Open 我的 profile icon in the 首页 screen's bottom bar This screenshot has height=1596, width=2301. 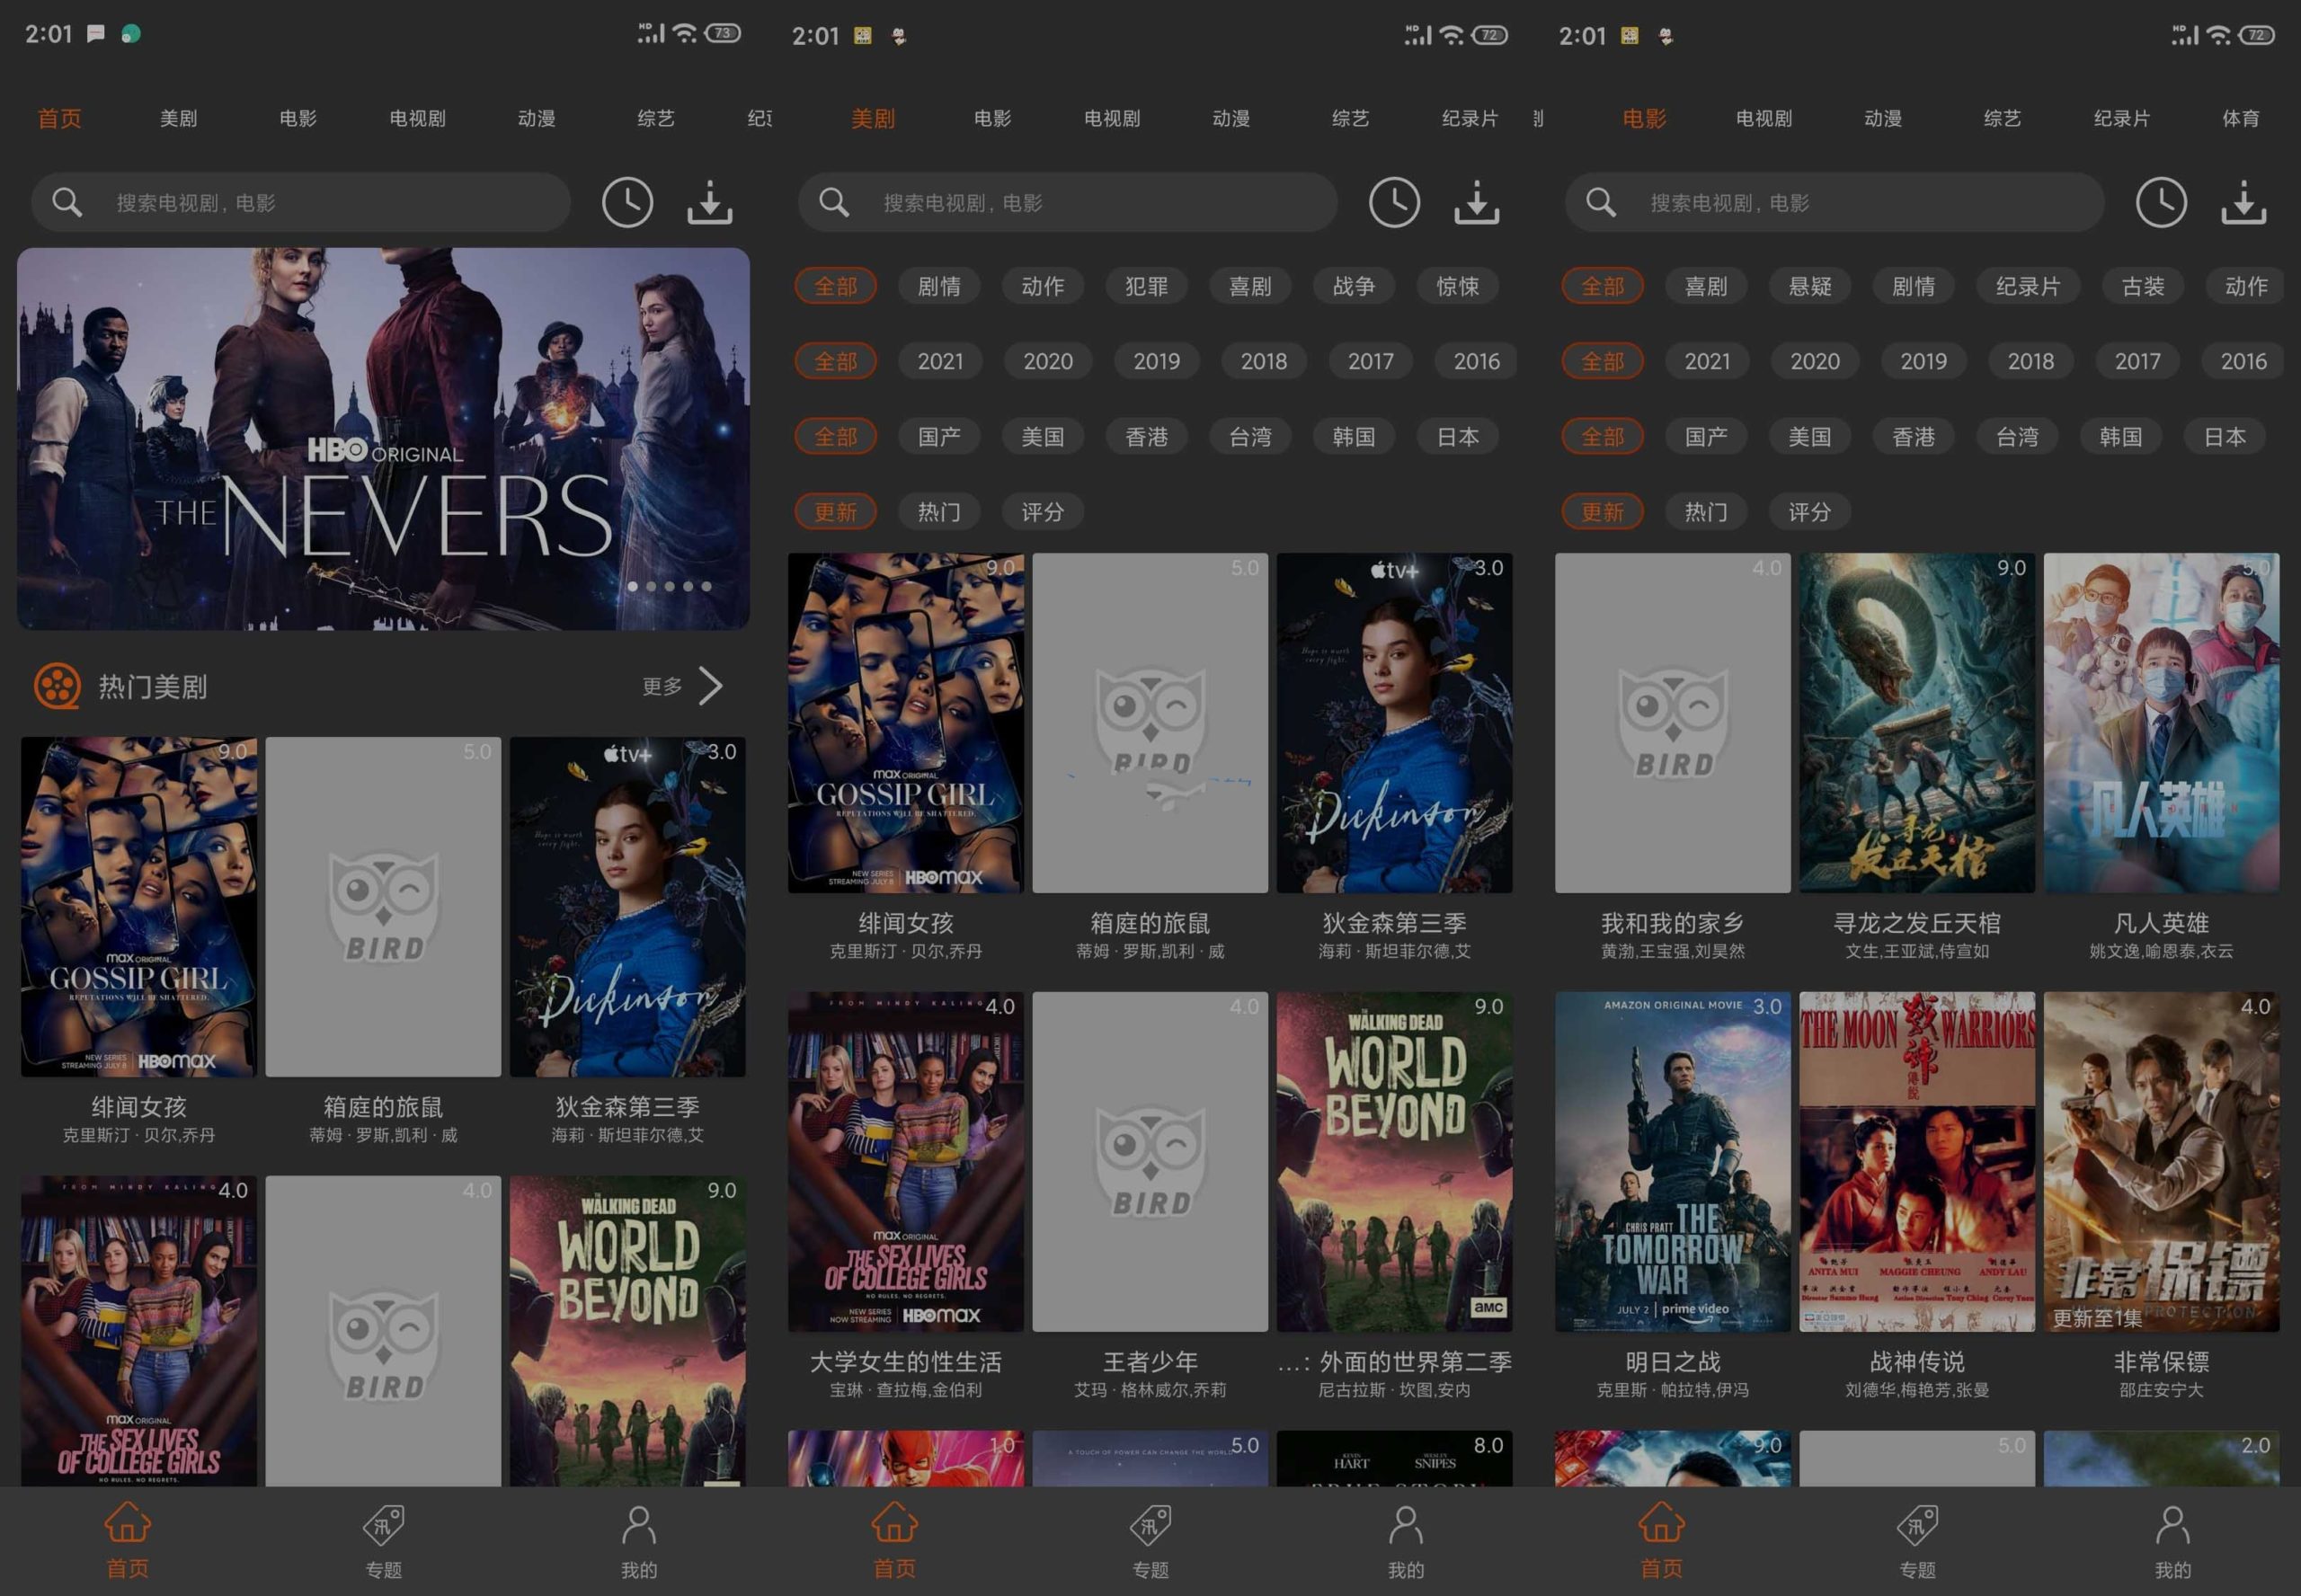coord(639,1525)
